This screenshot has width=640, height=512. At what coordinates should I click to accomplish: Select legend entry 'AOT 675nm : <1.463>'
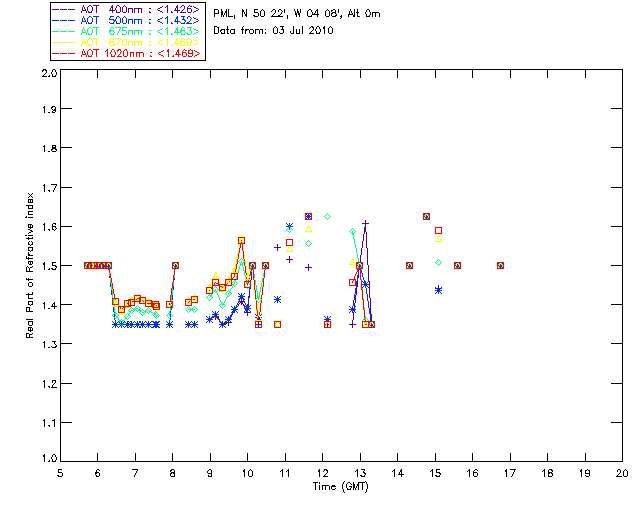click(x=127, y=31)
